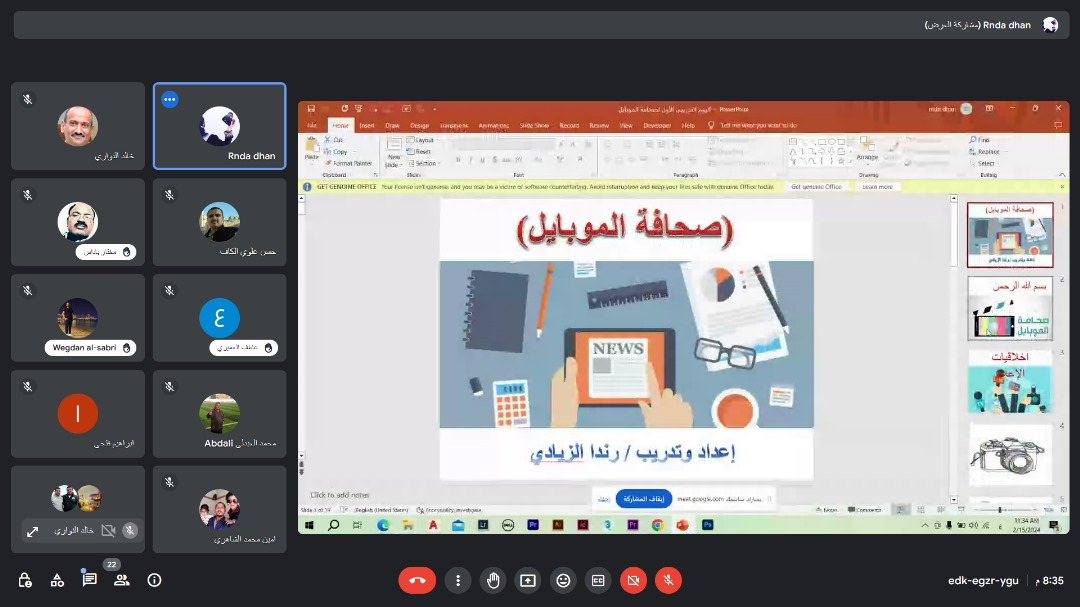Click the blue stop sharing button

pos(643,498)
